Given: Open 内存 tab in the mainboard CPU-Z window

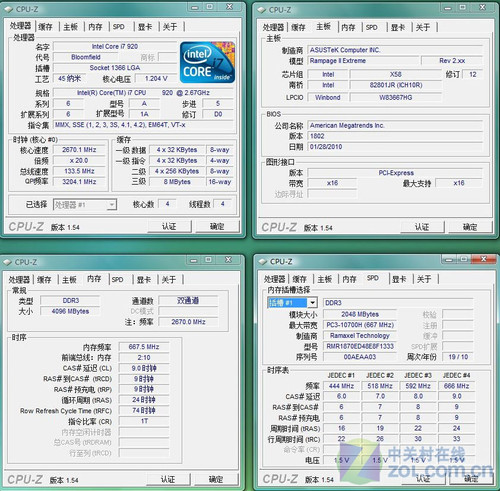Looking at the screenshot, I should coord(348,27).
